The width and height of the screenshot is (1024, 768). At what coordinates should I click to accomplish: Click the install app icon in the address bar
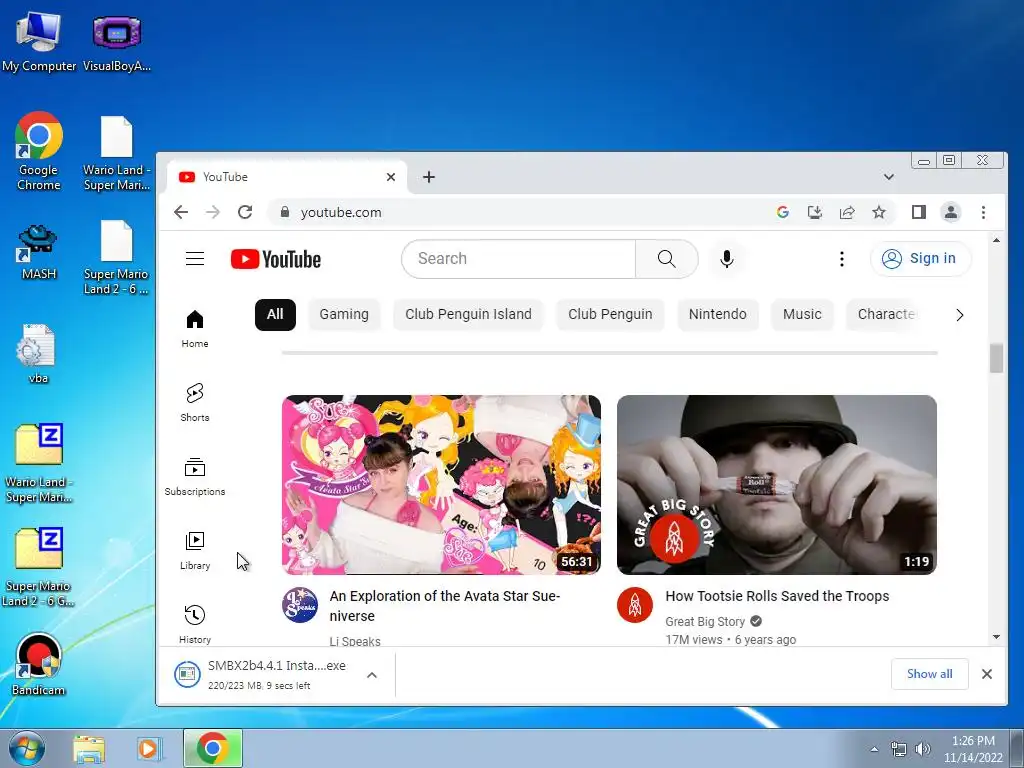pyautogui.click(x=814, y=212)
